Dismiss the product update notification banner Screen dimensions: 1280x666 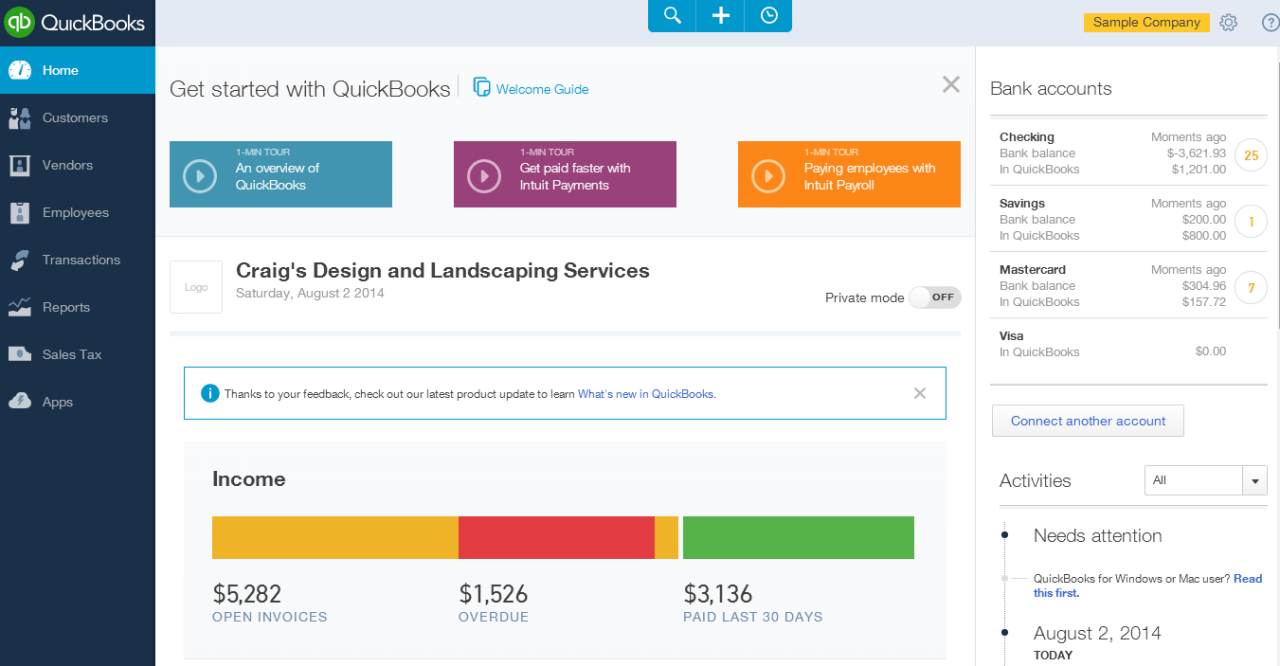[x=919, y=393]
